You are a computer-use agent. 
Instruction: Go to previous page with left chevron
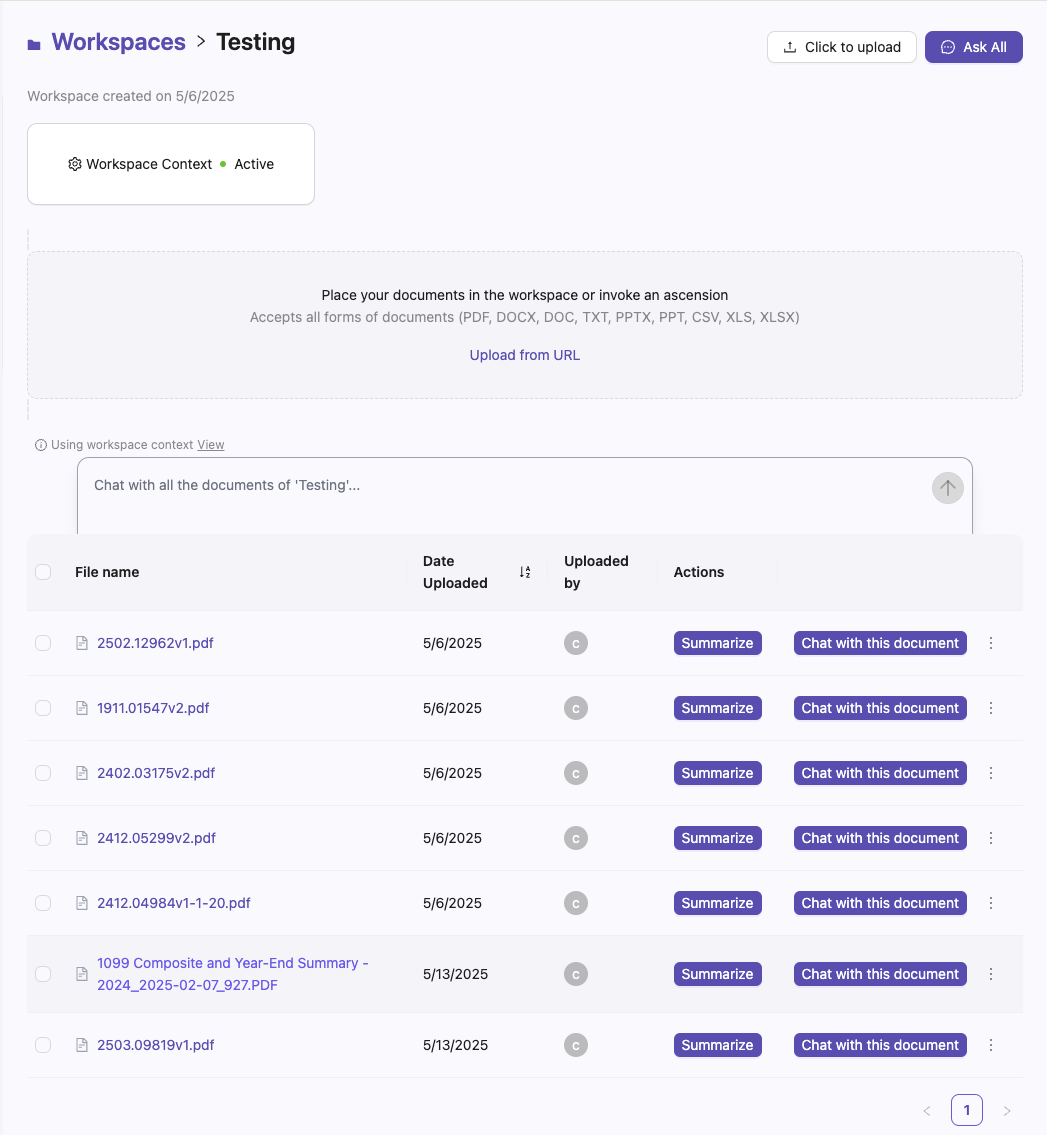927,1110
